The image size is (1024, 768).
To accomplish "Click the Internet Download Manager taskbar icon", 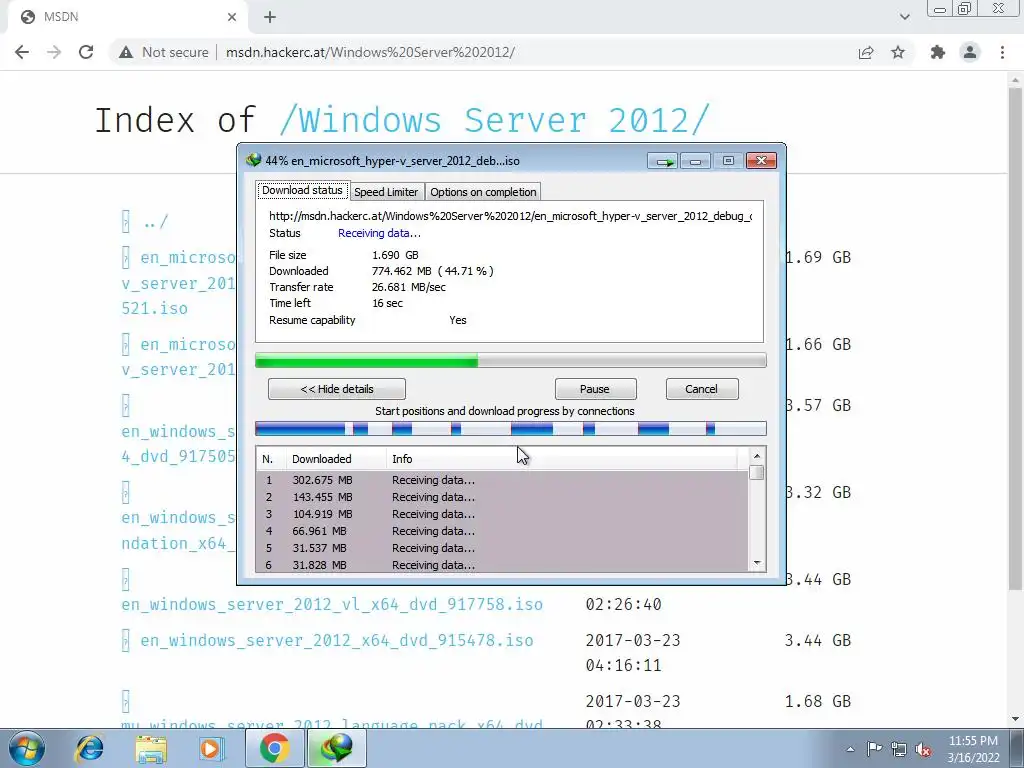I will click(x=337, y=748).
